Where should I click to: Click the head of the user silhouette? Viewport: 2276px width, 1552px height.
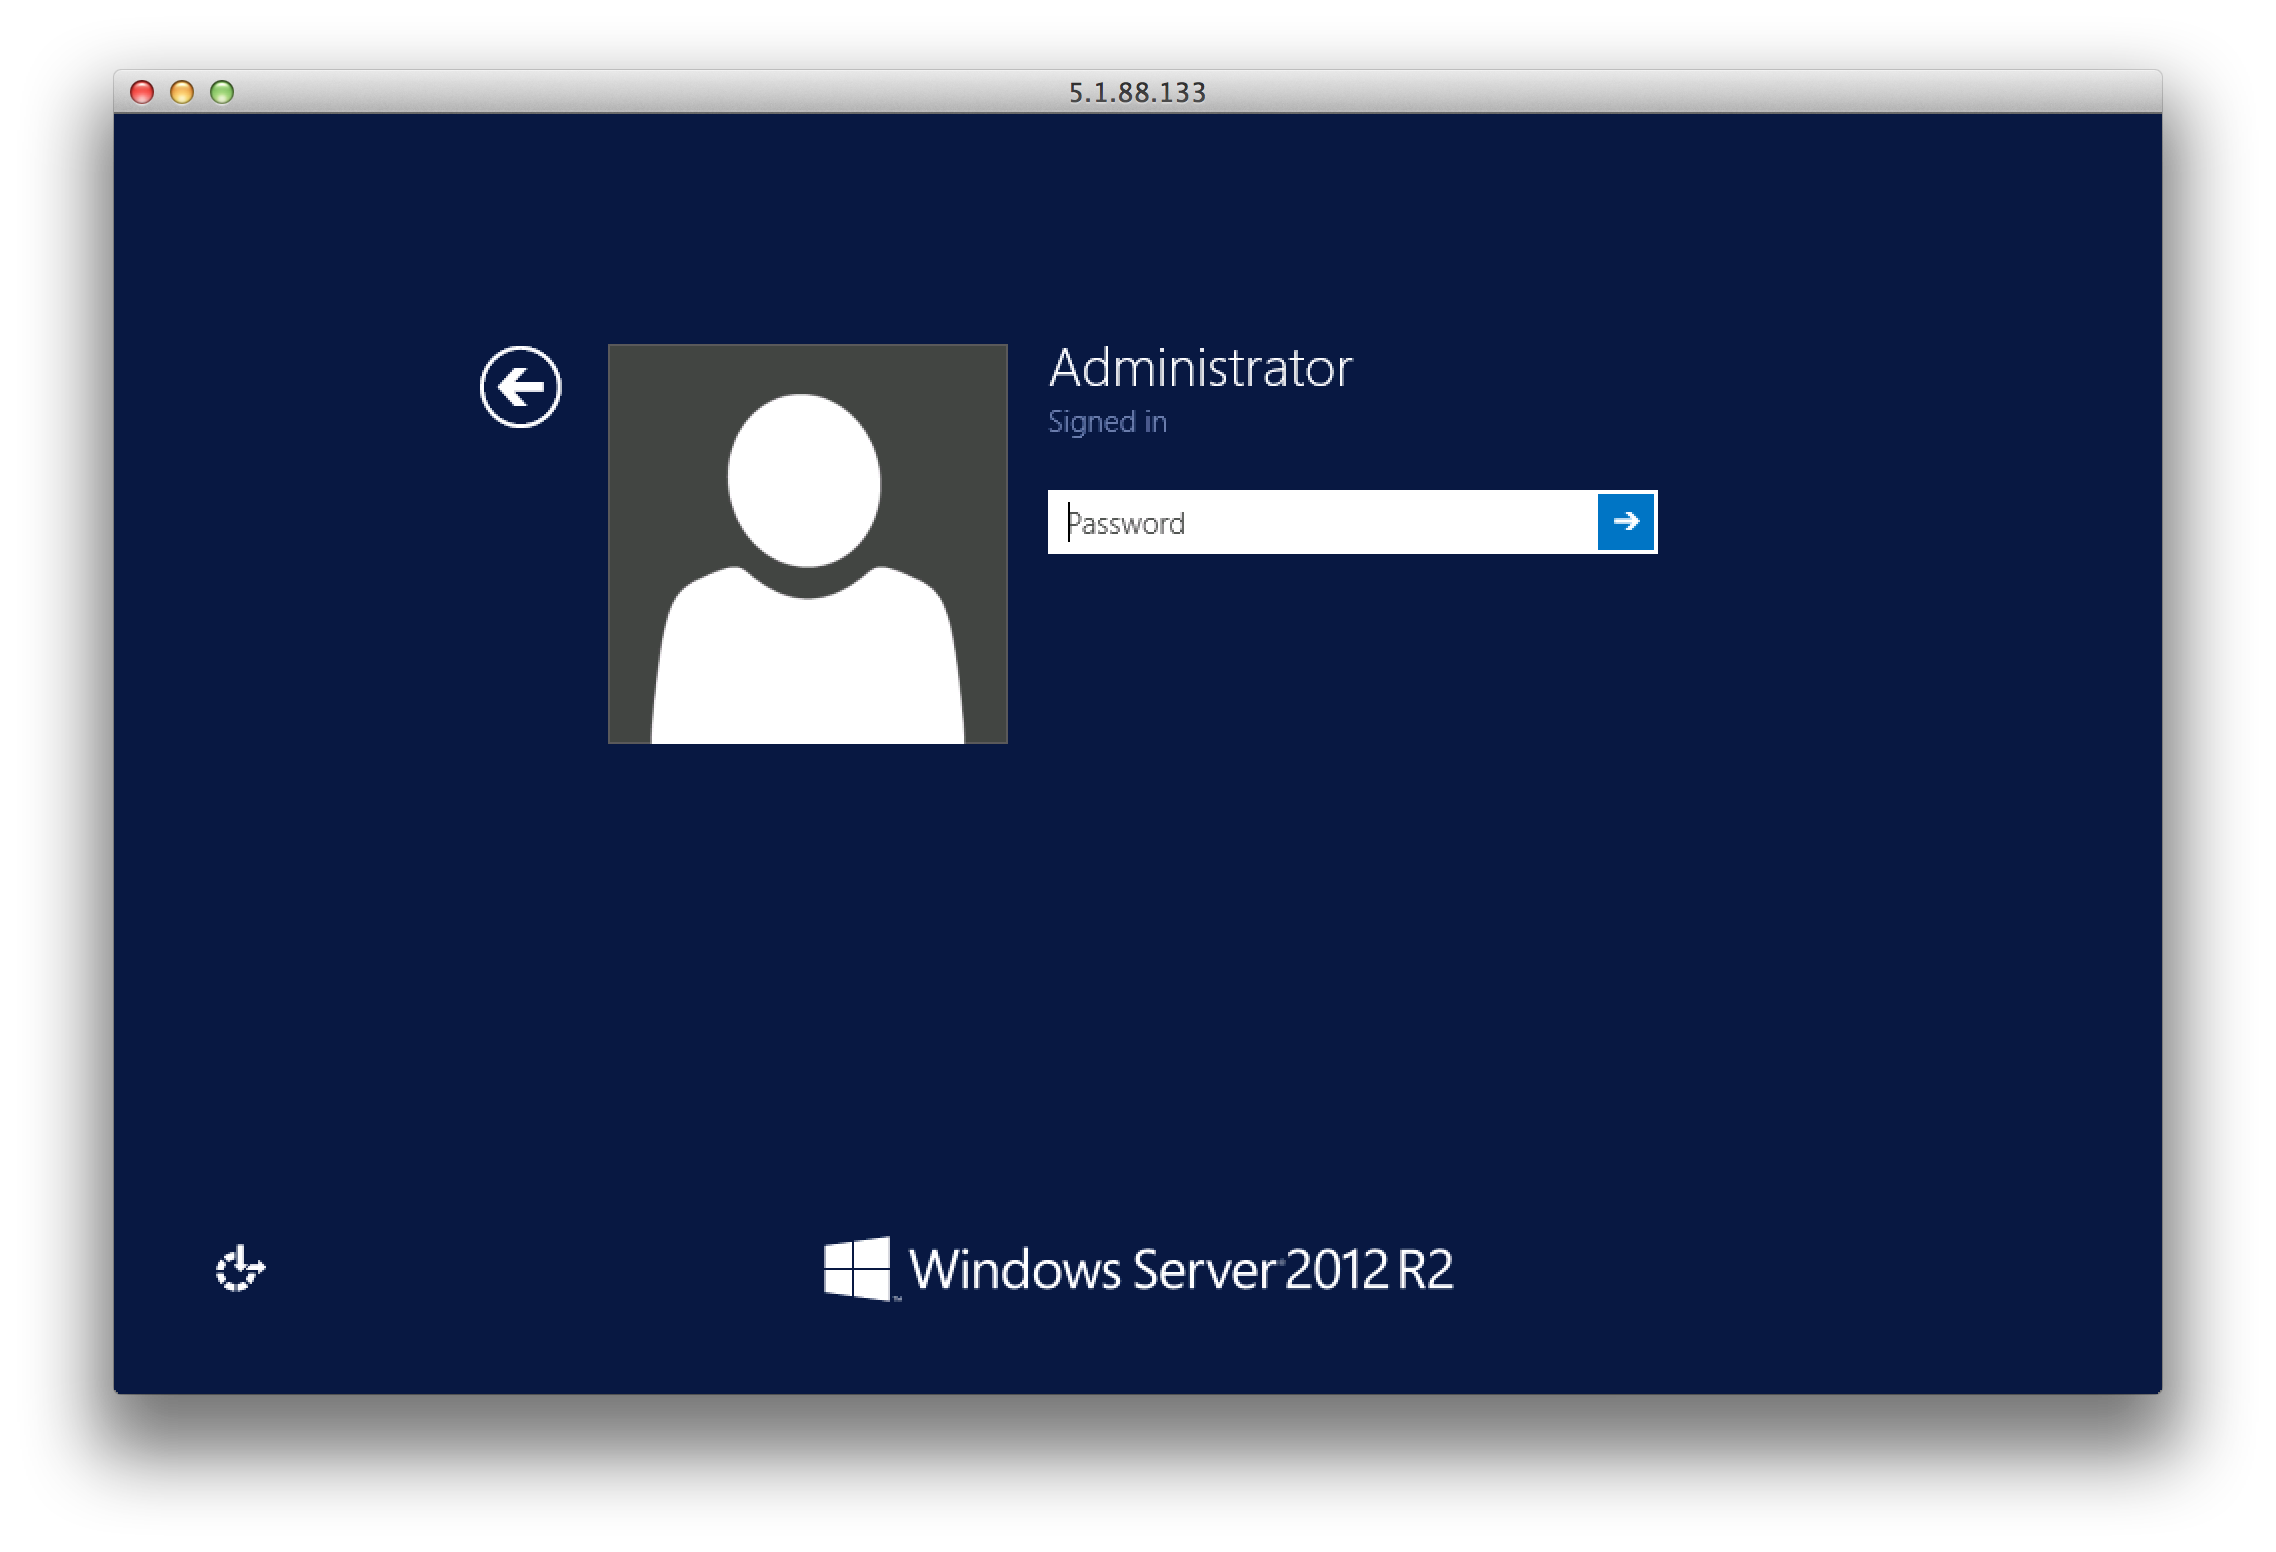click(804, 480)
